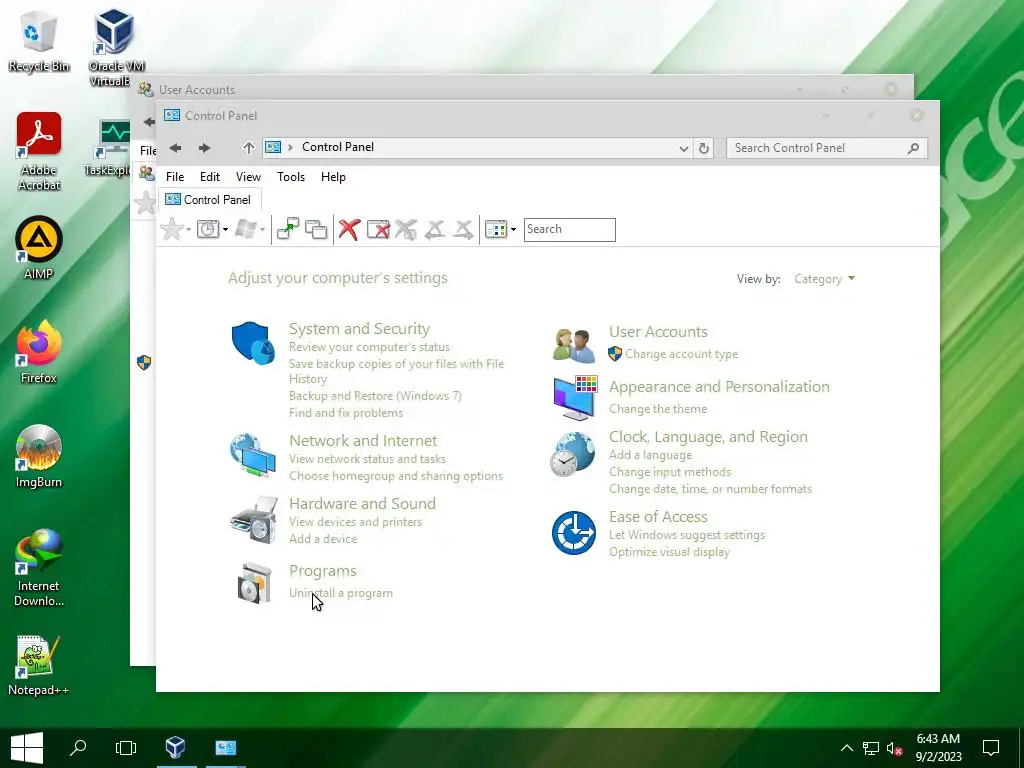The width and height of the screenshot is (1024, 768).
Task: Click the VirtualBox taskbar icon
Action: (x=175, y=748)
